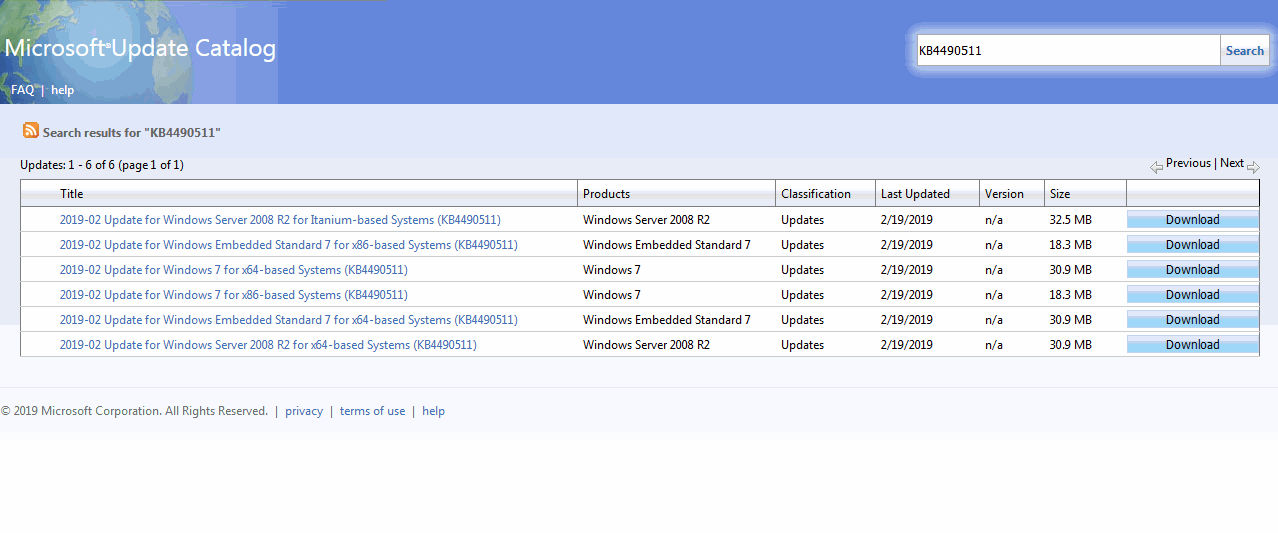Click the "Updates: 1 - 6 of 6" text
Screen dimensions: 1278x533
tap(102, 165)
